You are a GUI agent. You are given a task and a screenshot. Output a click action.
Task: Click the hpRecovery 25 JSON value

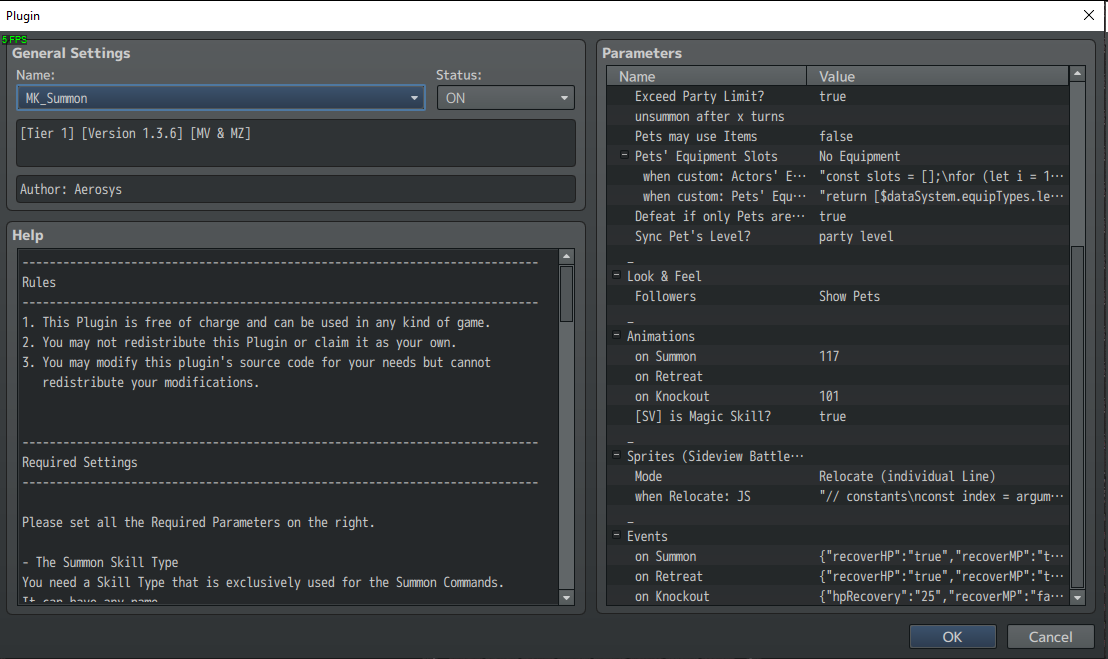point(941,596)
